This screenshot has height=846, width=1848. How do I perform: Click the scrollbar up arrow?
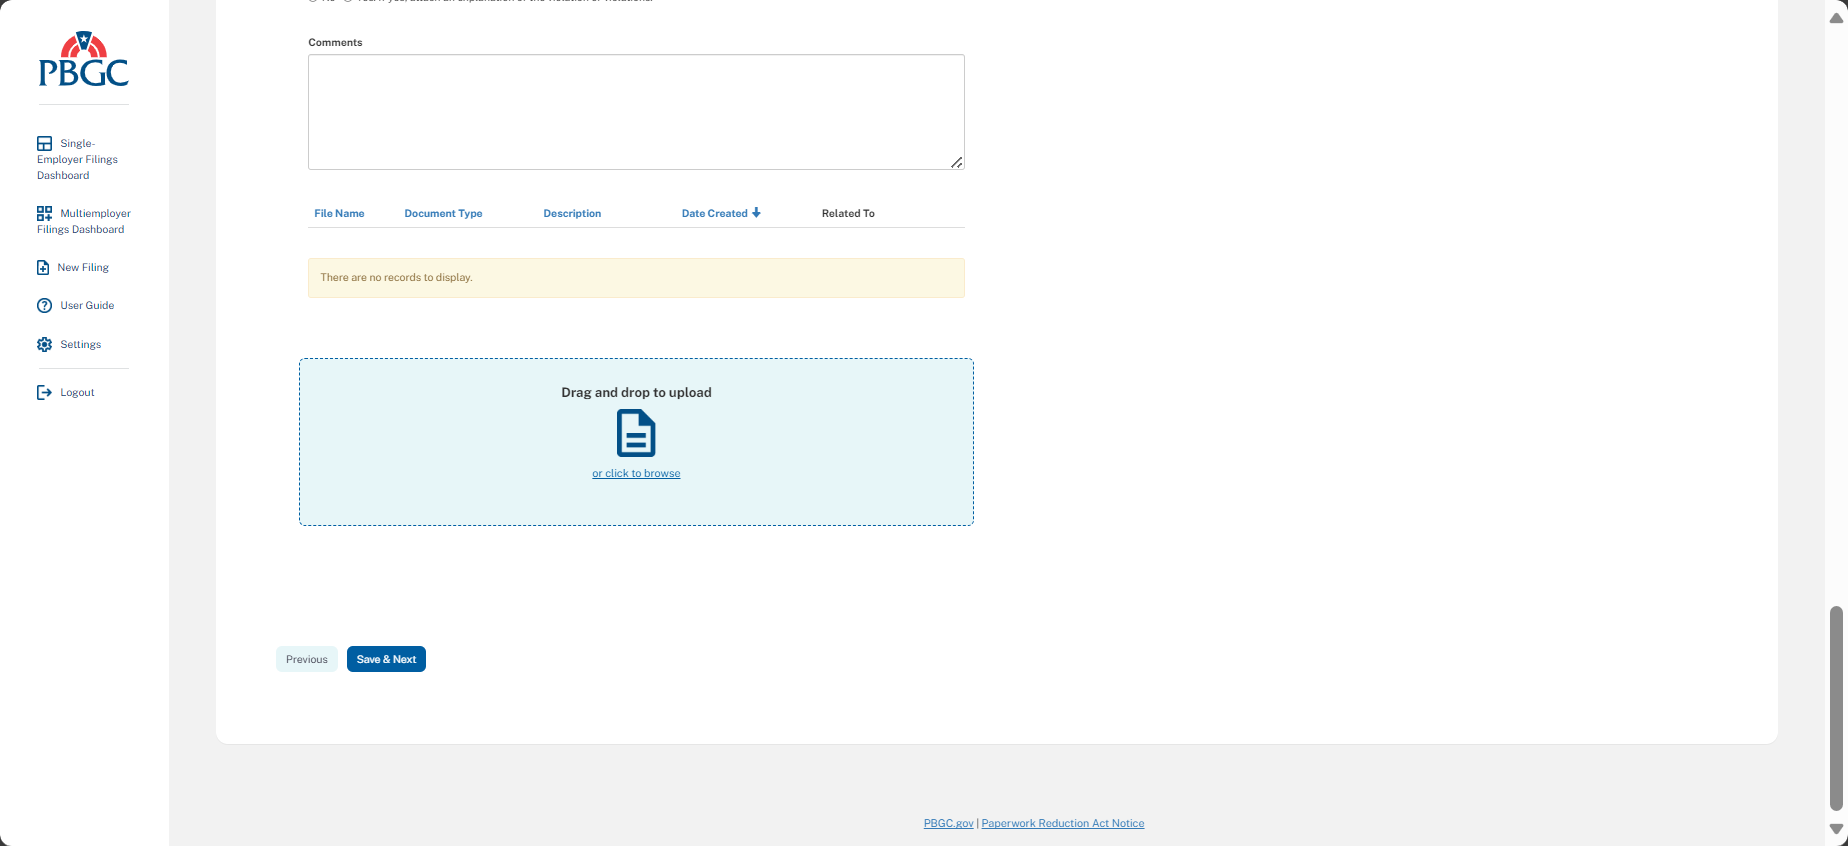pyautogui.click(x=1836, y=17)
